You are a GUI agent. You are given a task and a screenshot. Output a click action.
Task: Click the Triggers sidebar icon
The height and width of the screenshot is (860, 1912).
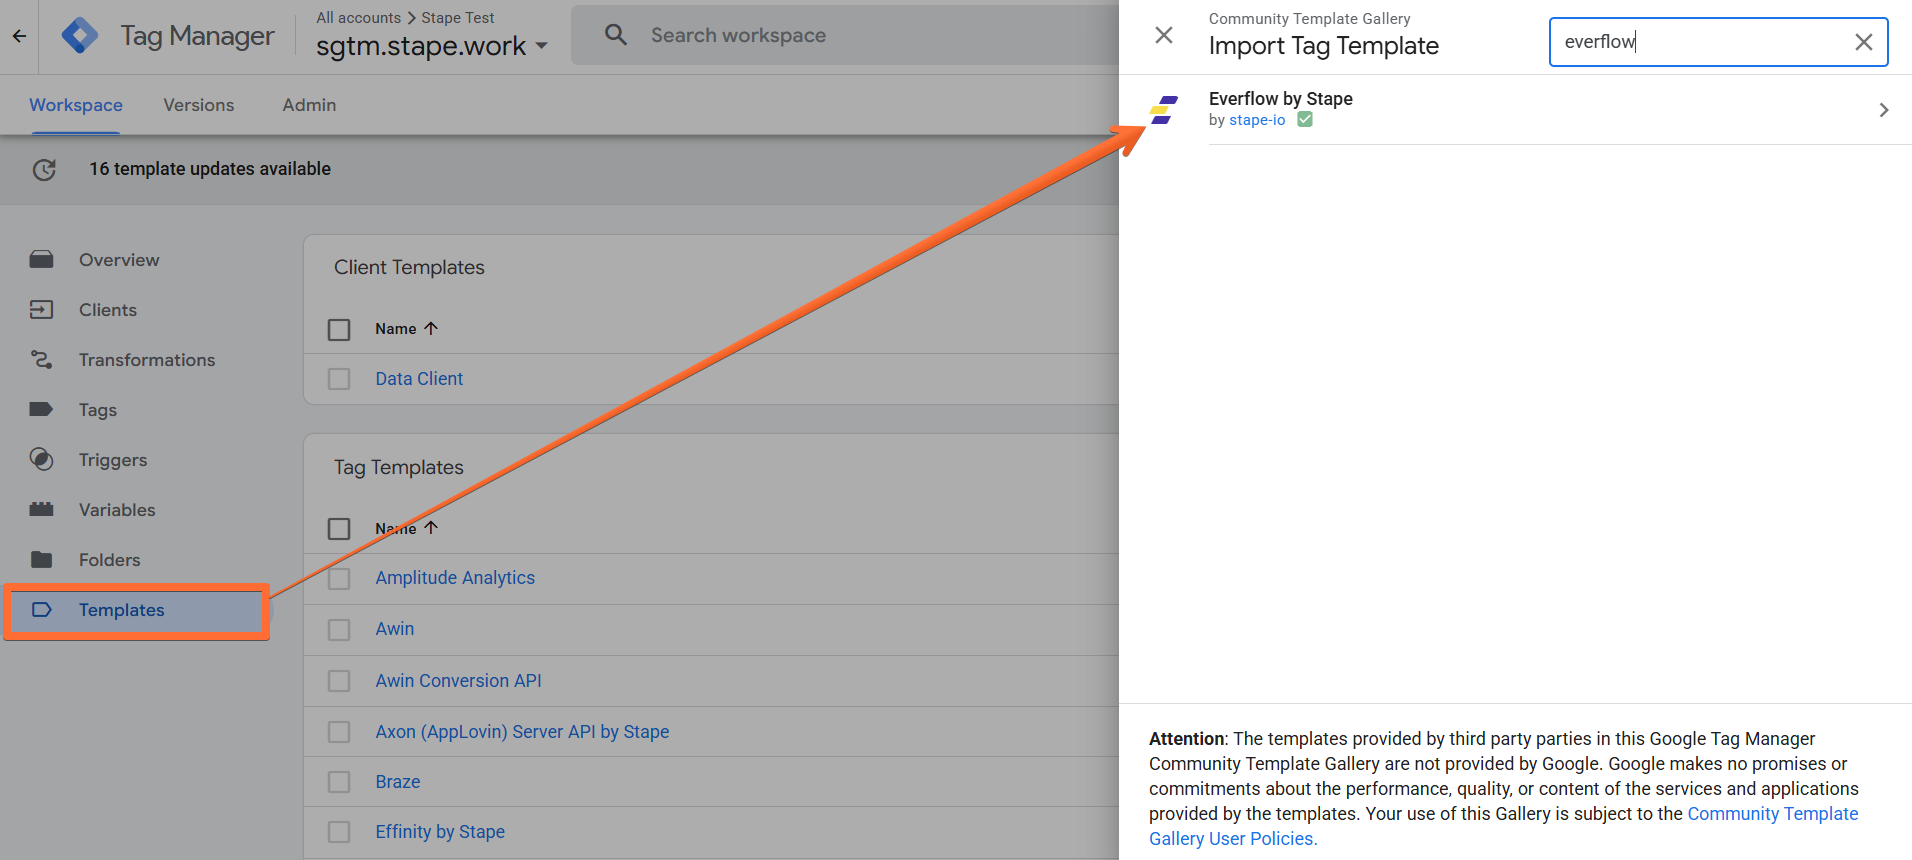tap(42, 460)
